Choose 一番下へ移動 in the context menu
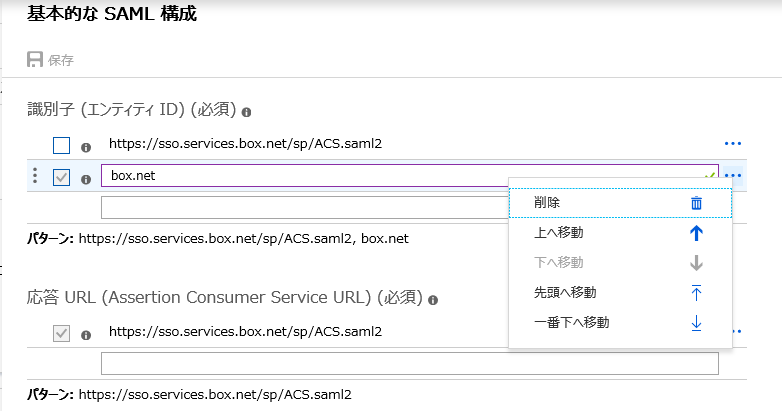 click(572, 323)
